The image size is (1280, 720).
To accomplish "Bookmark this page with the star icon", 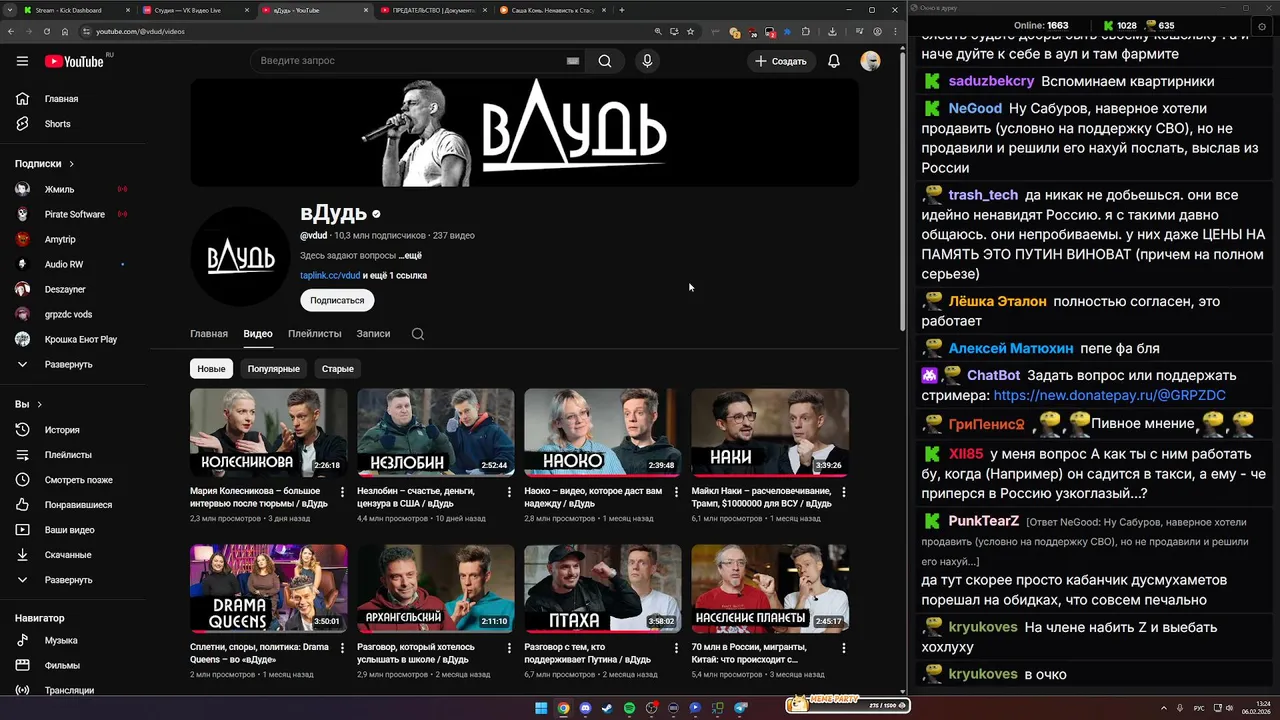I will [x=690, y=31].
